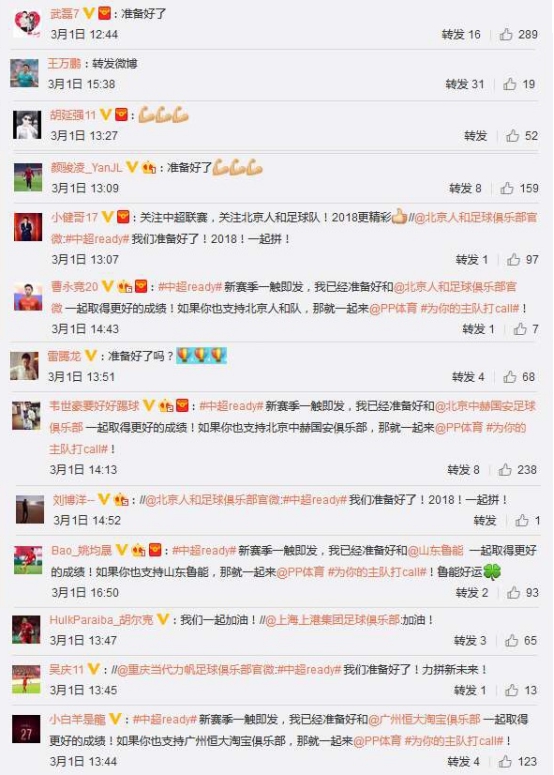The width and height of the screenshot is (554, 775).
Task: Click 转发 on 胡延强11's post
Action: click(475, 135)
